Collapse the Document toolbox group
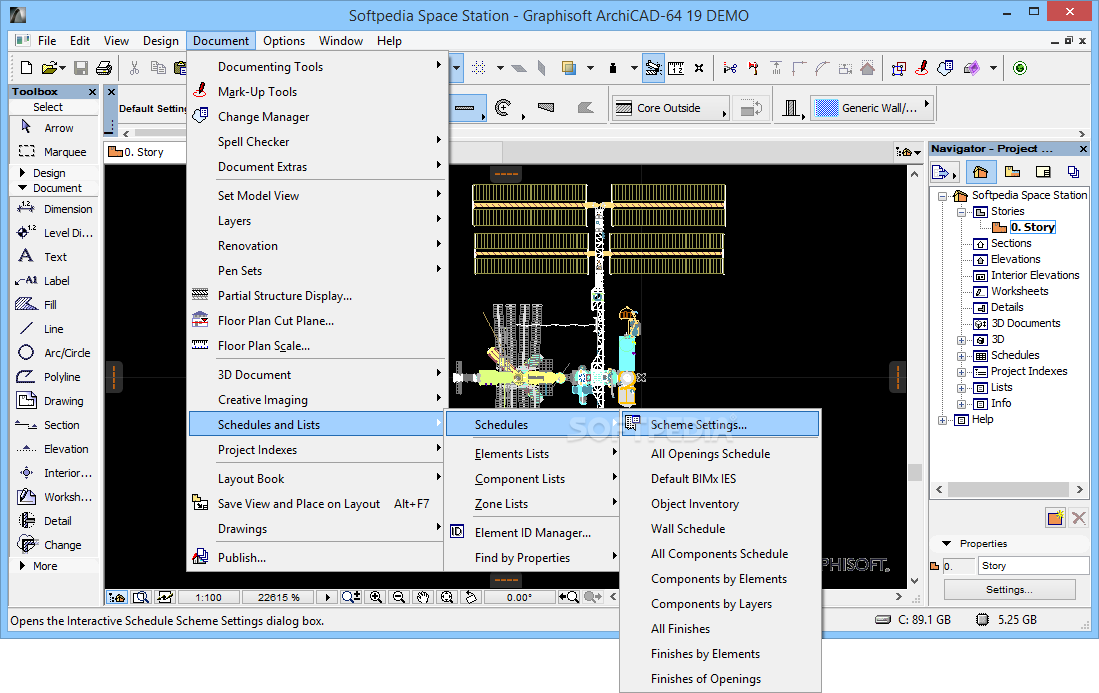 pos(22,188)
